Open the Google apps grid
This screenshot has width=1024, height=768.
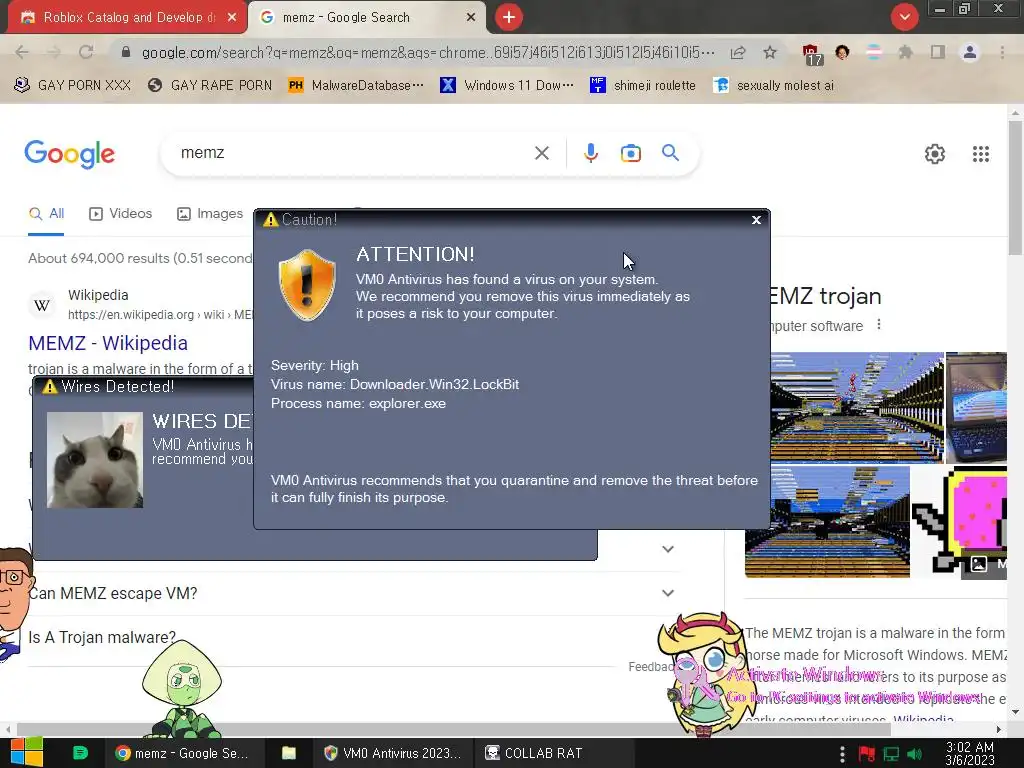pyautogui.click(x=980, y=154)
